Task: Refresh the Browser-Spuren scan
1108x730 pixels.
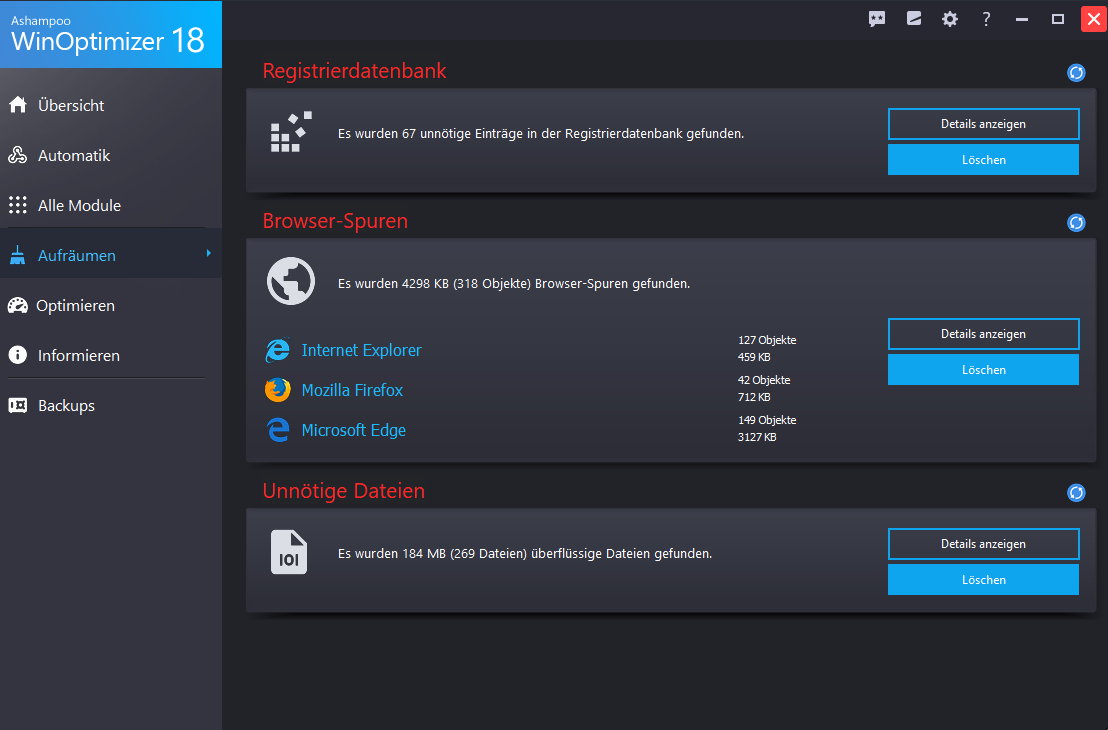Action: 1076,222
